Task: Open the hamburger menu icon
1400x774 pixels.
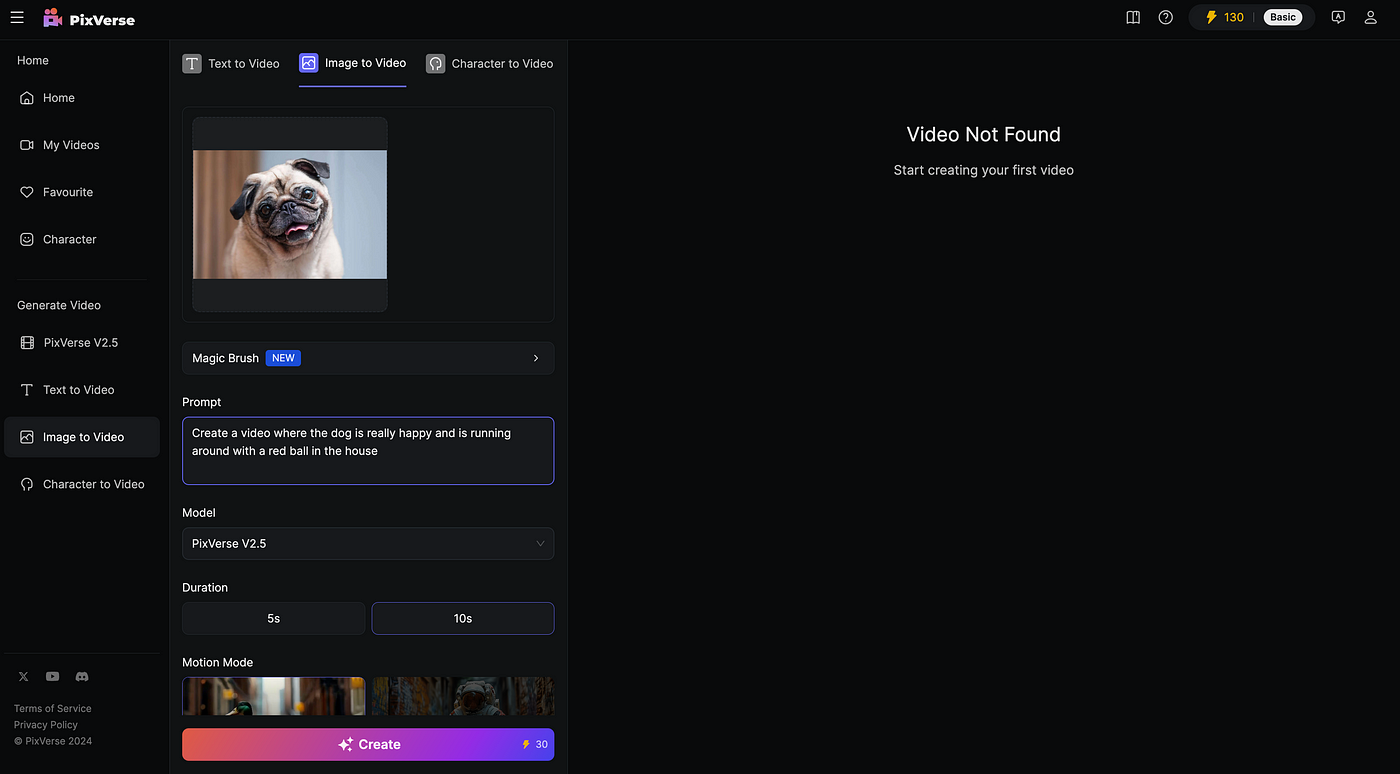Action: point(17,17)
